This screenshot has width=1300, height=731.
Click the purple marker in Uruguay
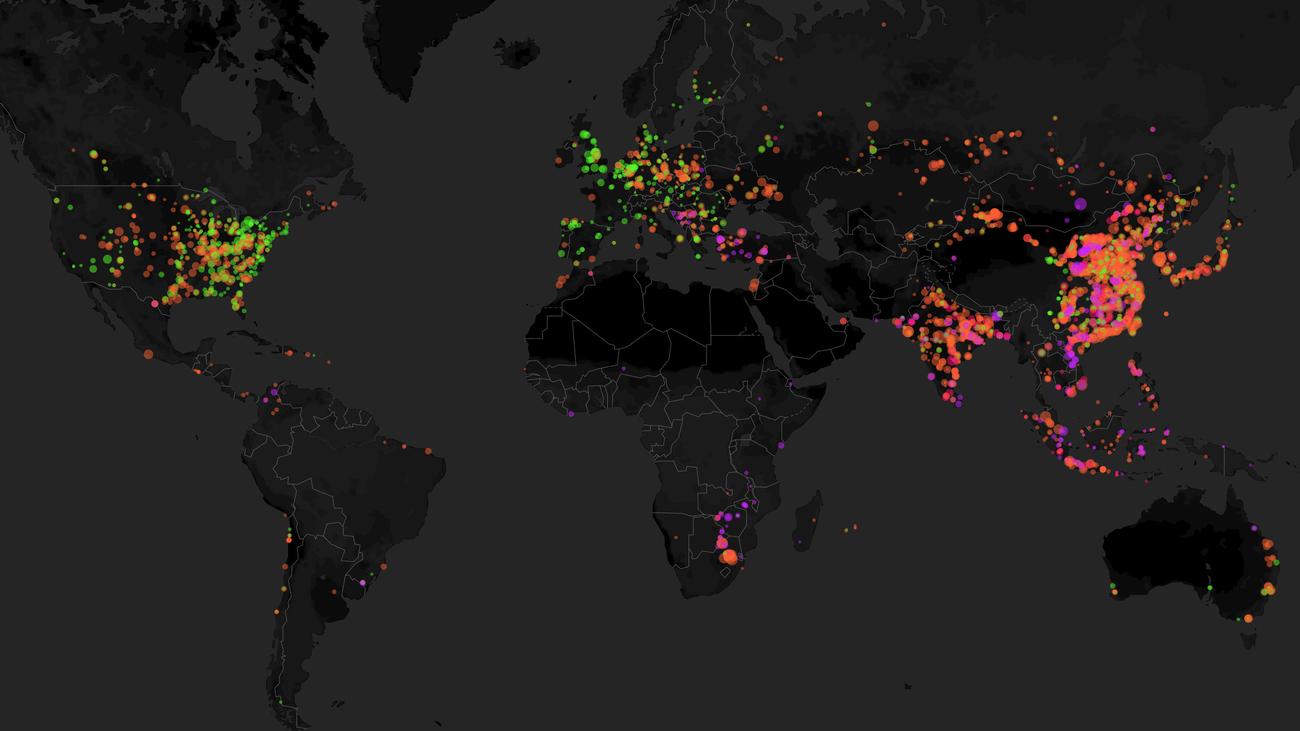click(361, 582)
